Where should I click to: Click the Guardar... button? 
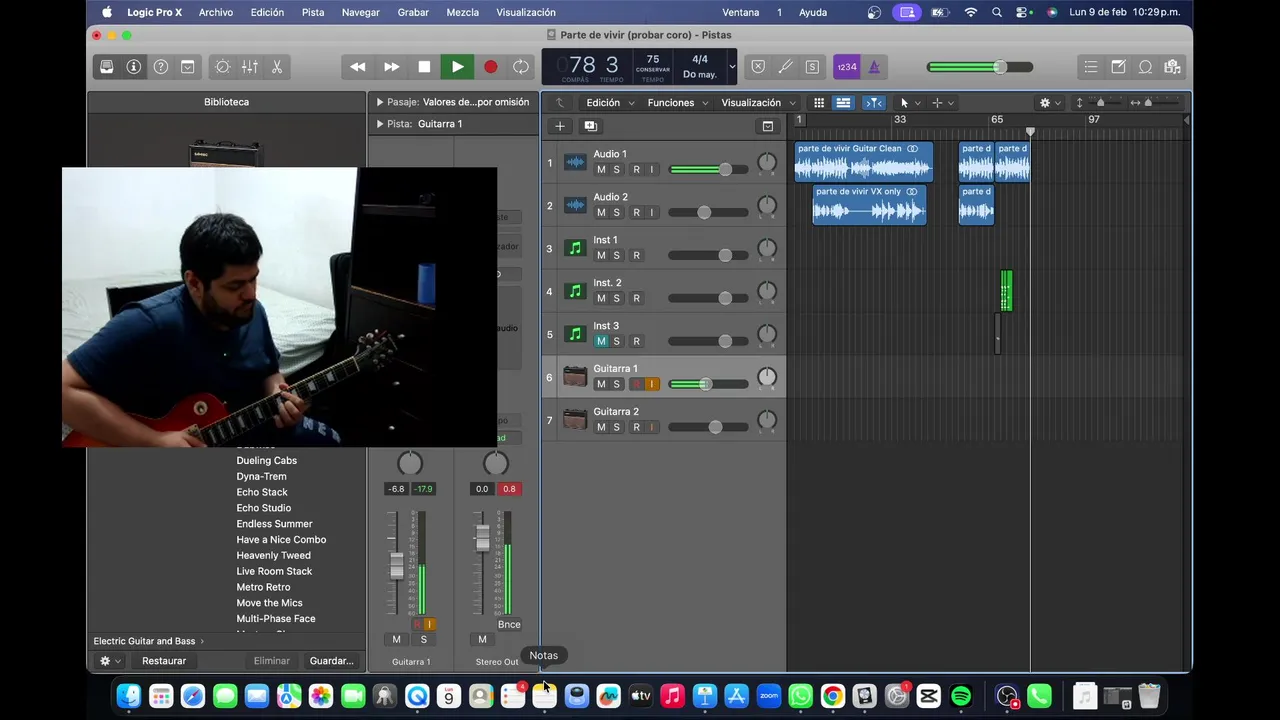[x=332, y=661]
